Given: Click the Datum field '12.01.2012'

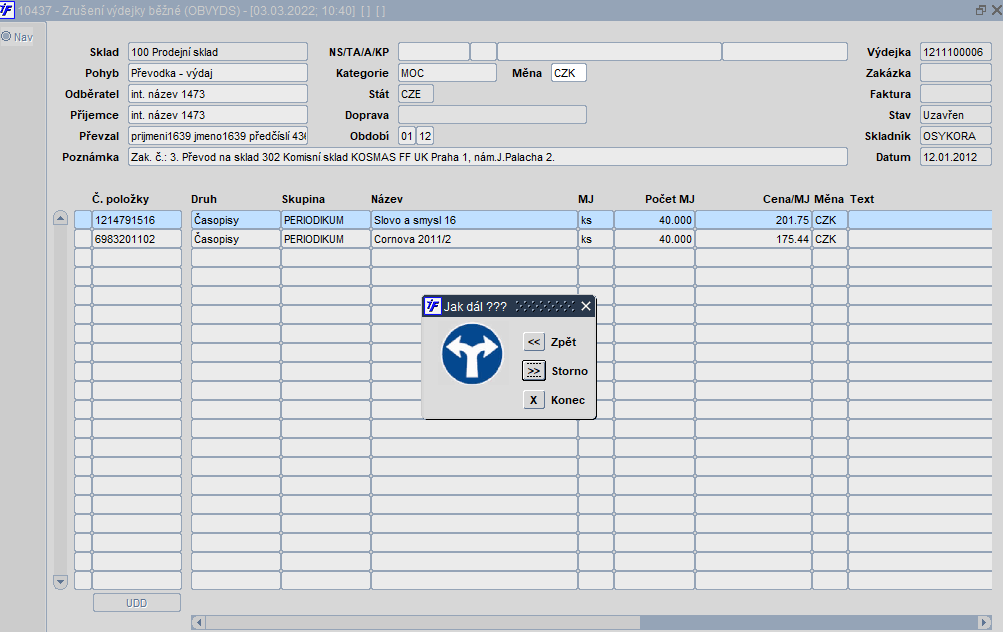Looking at the screenshot, I should (956, 157).
